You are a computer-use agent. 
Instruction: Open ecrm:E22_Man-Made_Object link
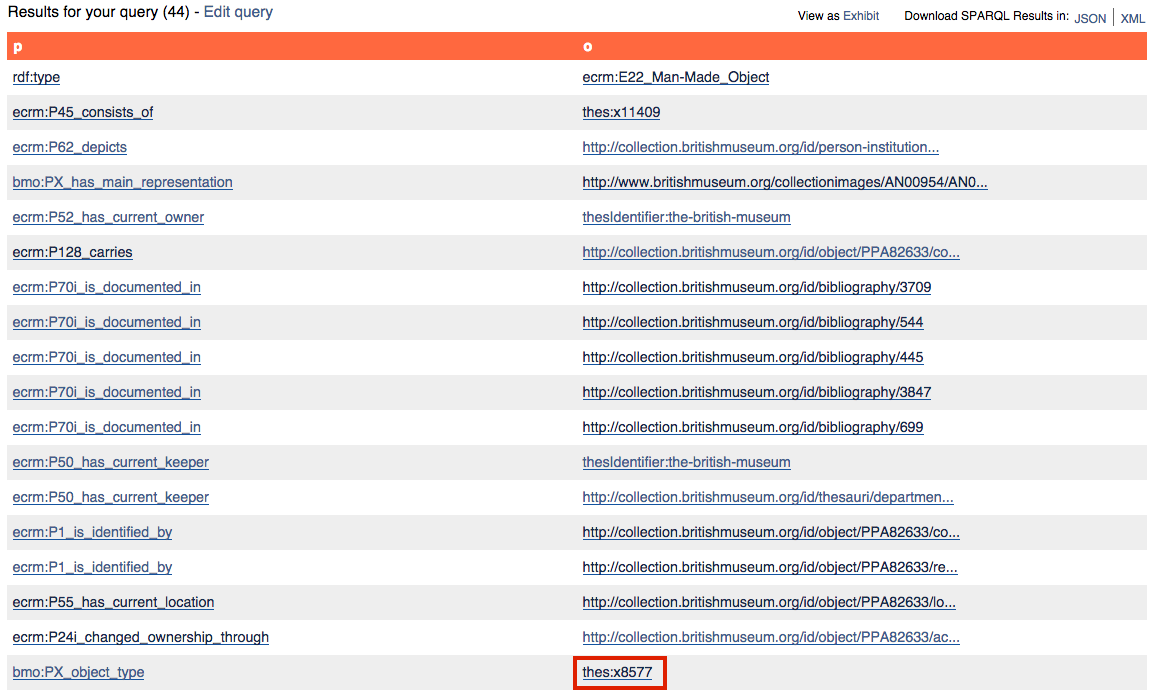point(675,77)
